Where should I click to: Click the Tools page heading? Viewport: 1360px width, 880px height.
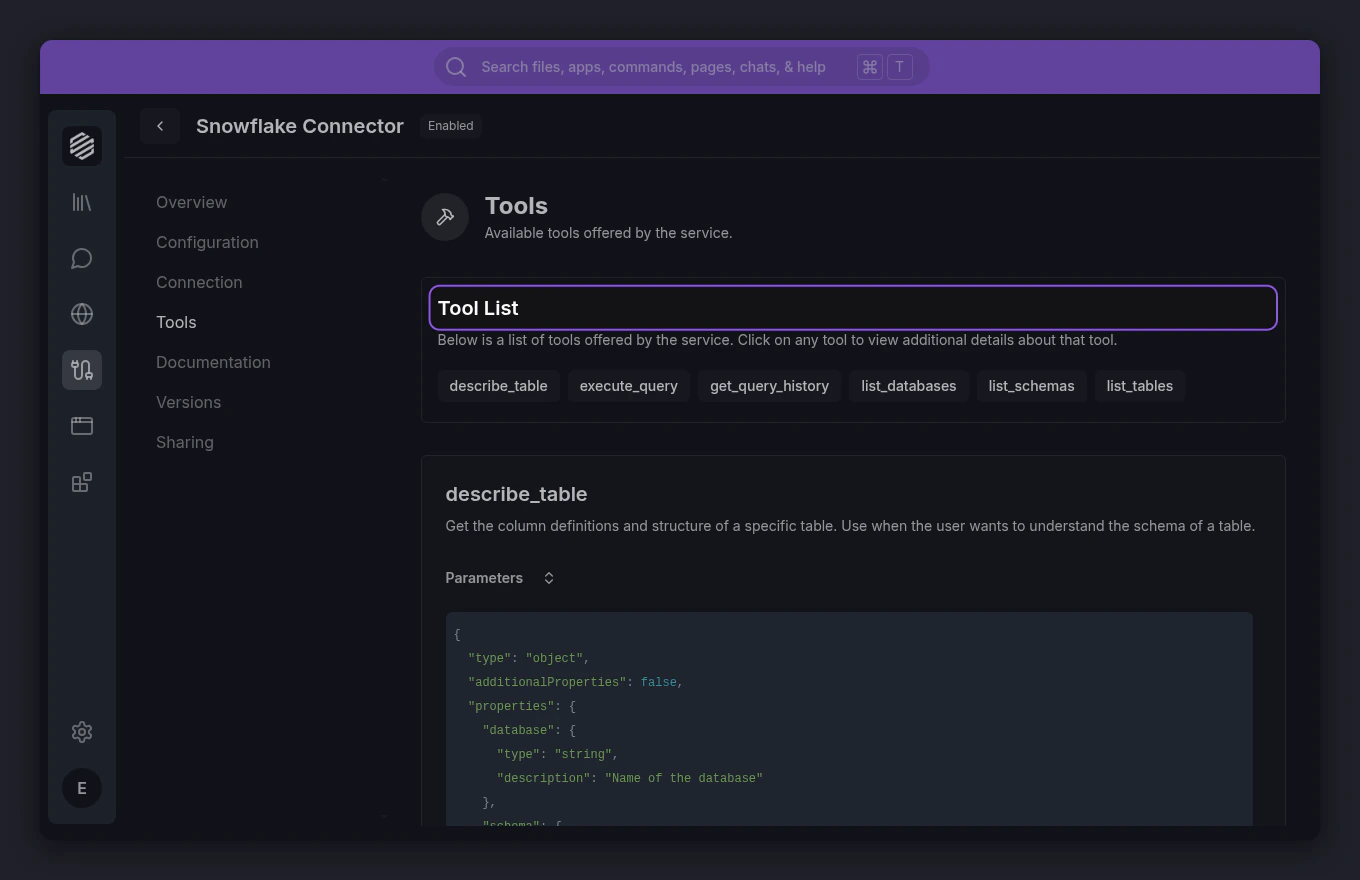tap(516, 206)
